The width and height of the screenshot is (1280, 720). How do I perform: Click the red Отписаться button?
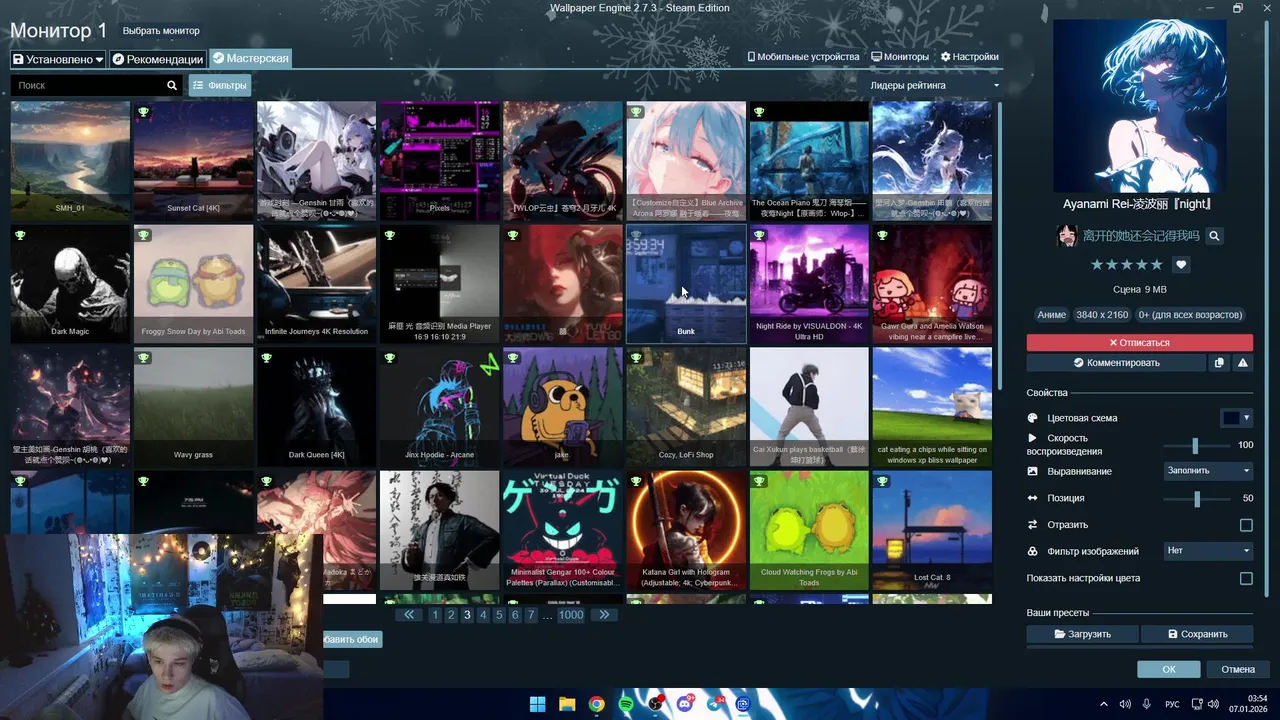pos(1139,343)
